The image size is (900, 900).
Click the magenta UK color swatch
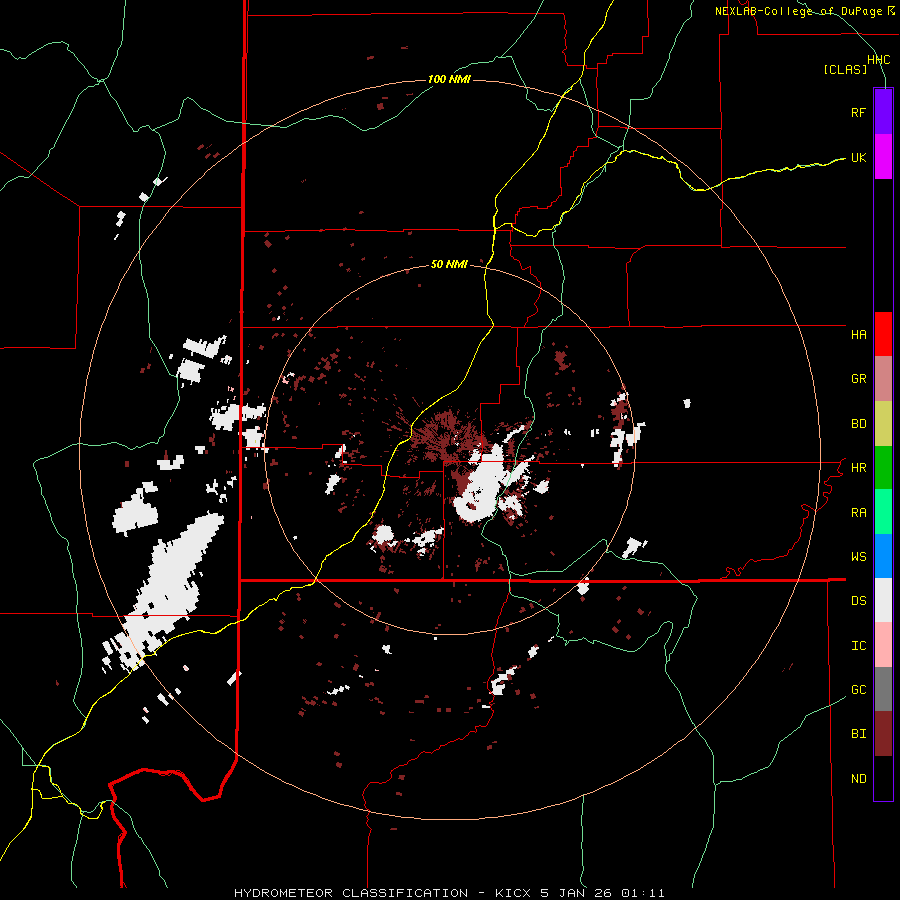pos(883,157)
